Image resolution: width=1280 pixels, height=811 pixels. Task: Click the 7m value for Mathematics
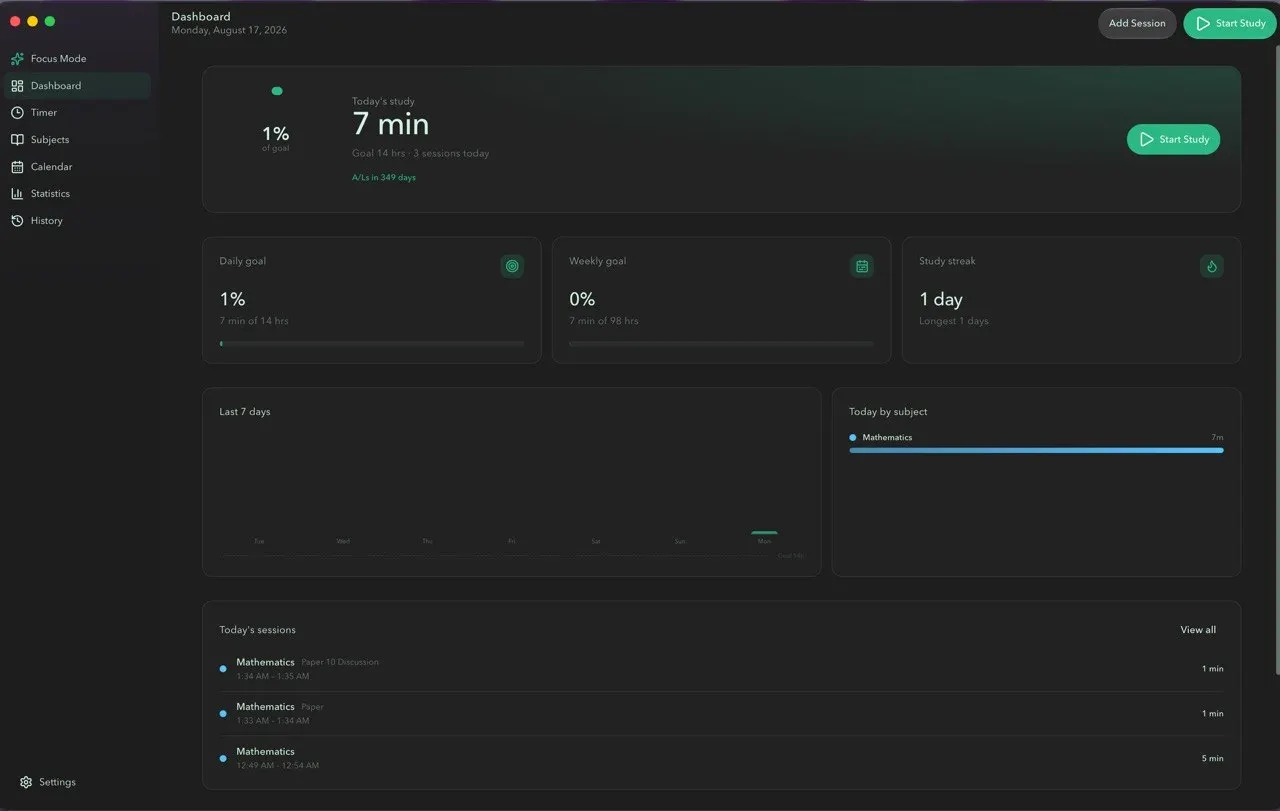click(x=1217, y=438)
